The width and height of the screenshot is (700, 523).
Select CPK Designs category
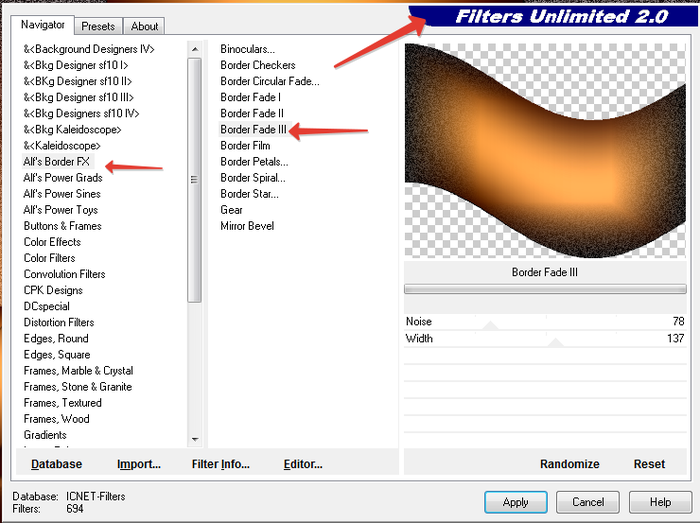[53, 290]
